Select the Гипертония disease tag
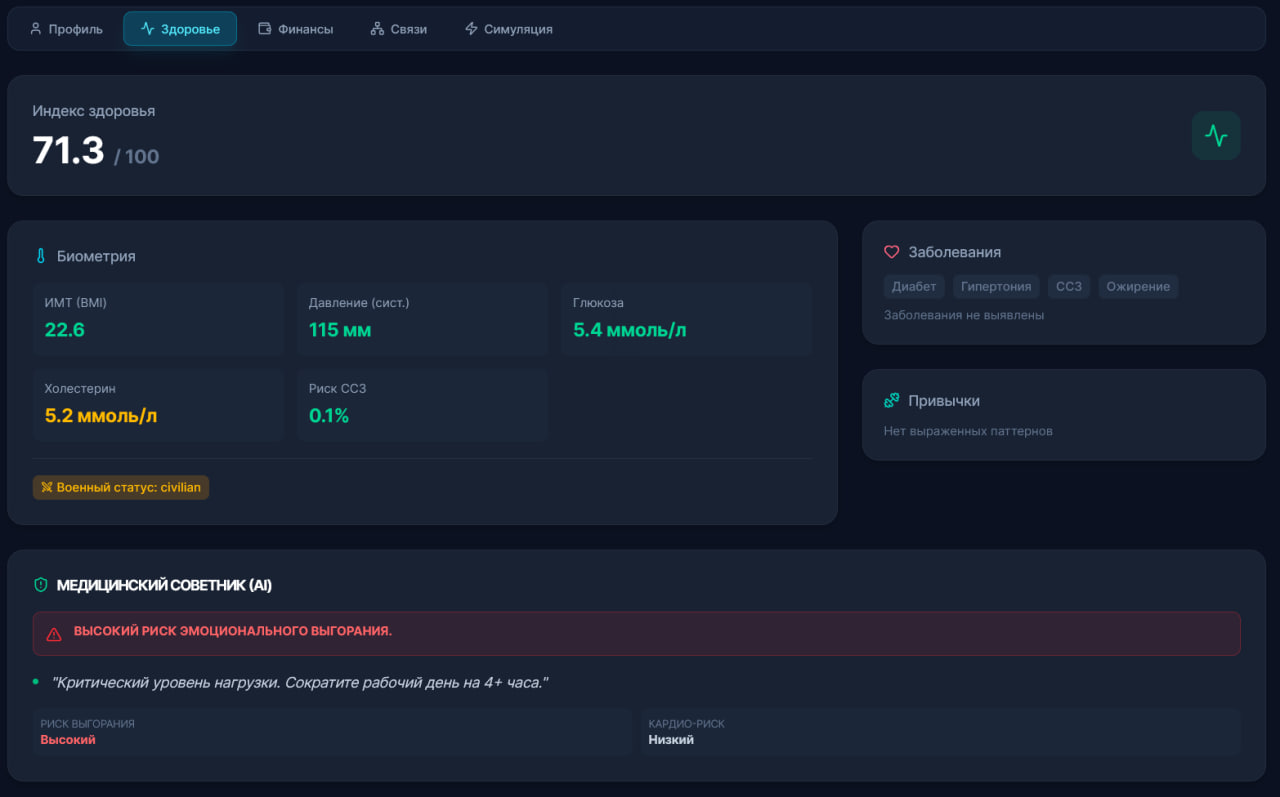1280x797 pixels. (x=996, y=287)
